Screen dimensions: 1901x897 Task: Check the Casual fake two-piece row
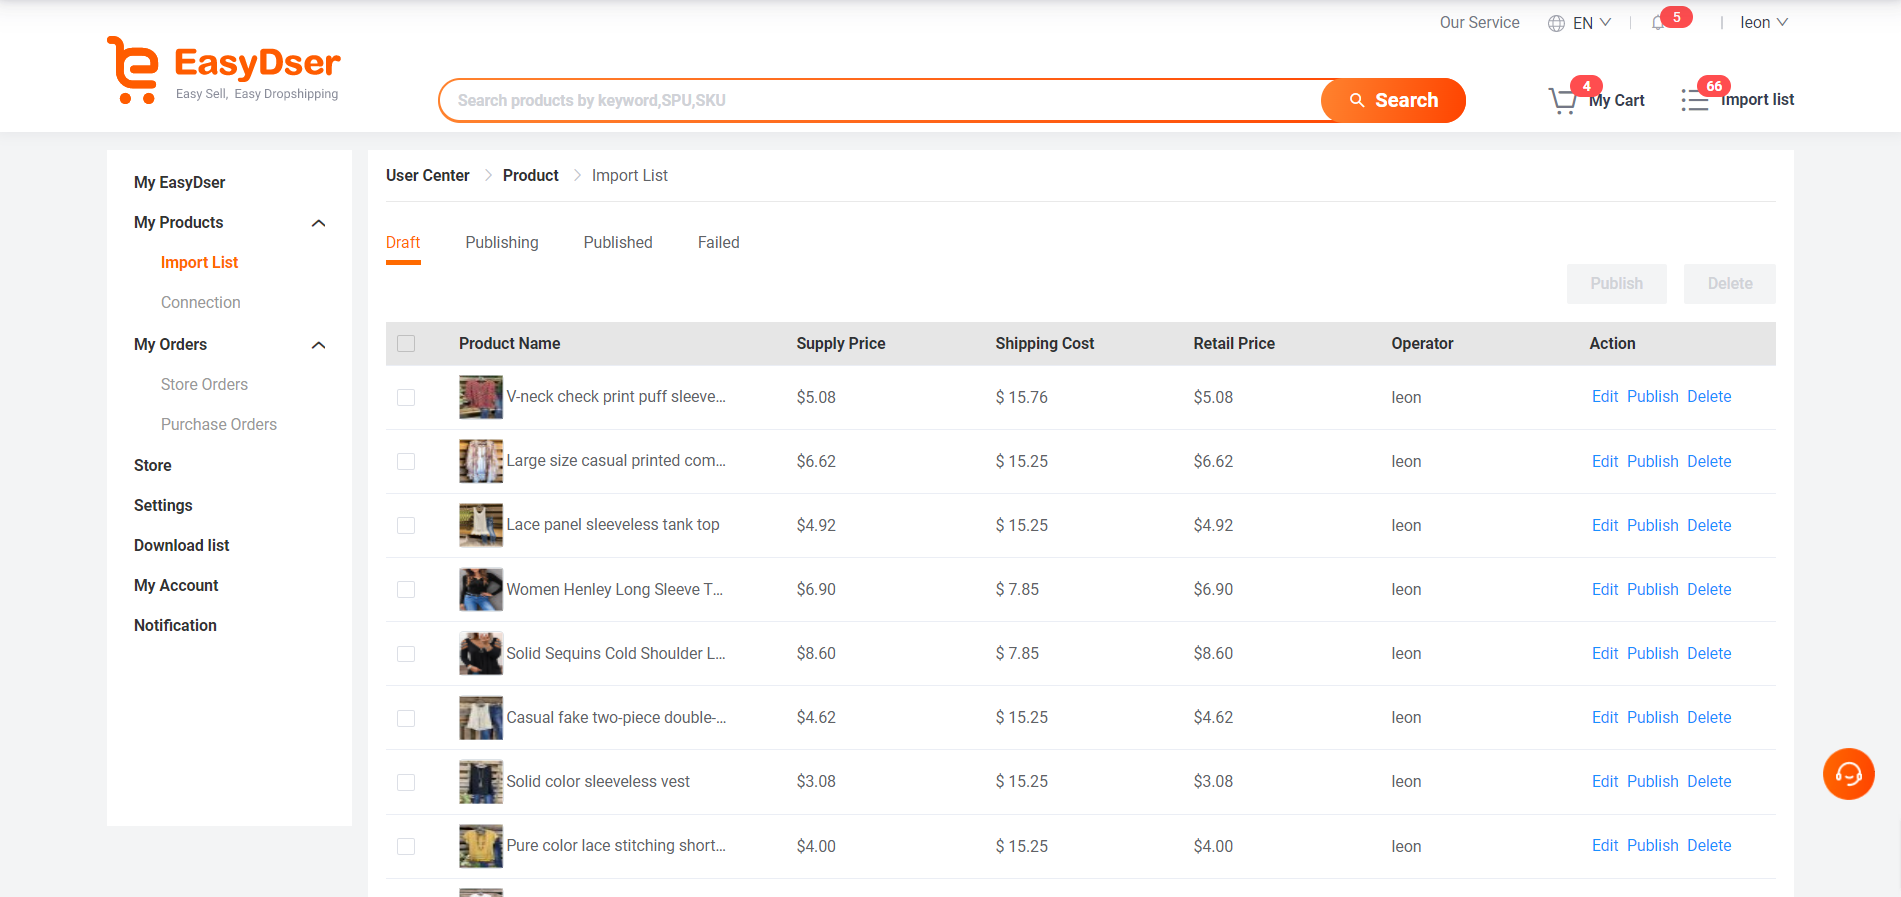(406, 718)
